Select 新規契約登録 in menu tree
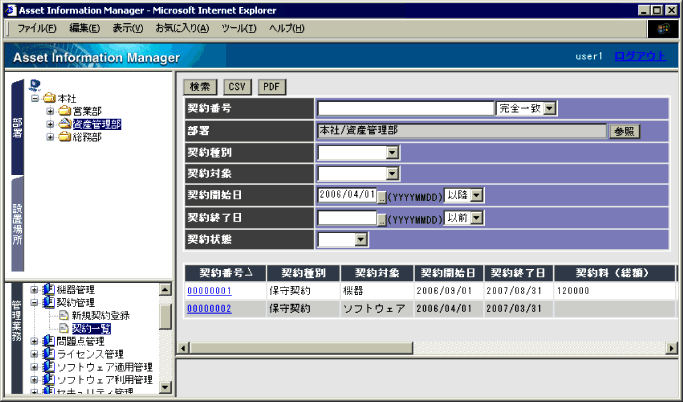683x402 pixels. coord(101,315)
